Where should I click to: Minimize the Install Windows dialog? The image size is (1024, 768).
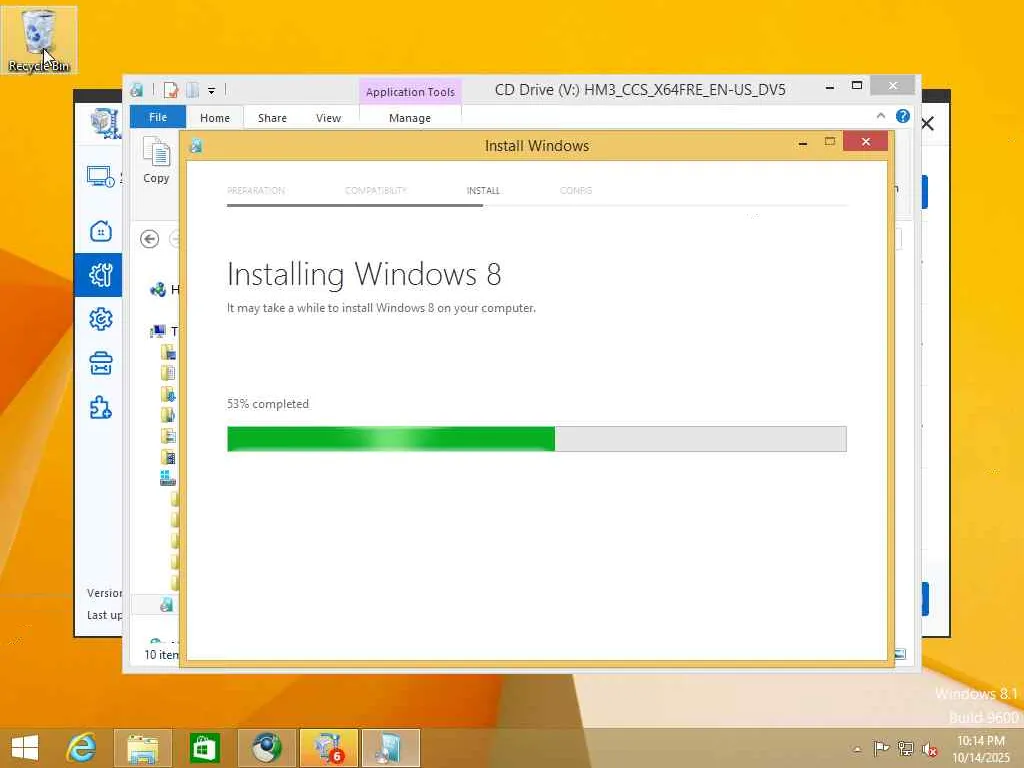(x=803, y=142)
